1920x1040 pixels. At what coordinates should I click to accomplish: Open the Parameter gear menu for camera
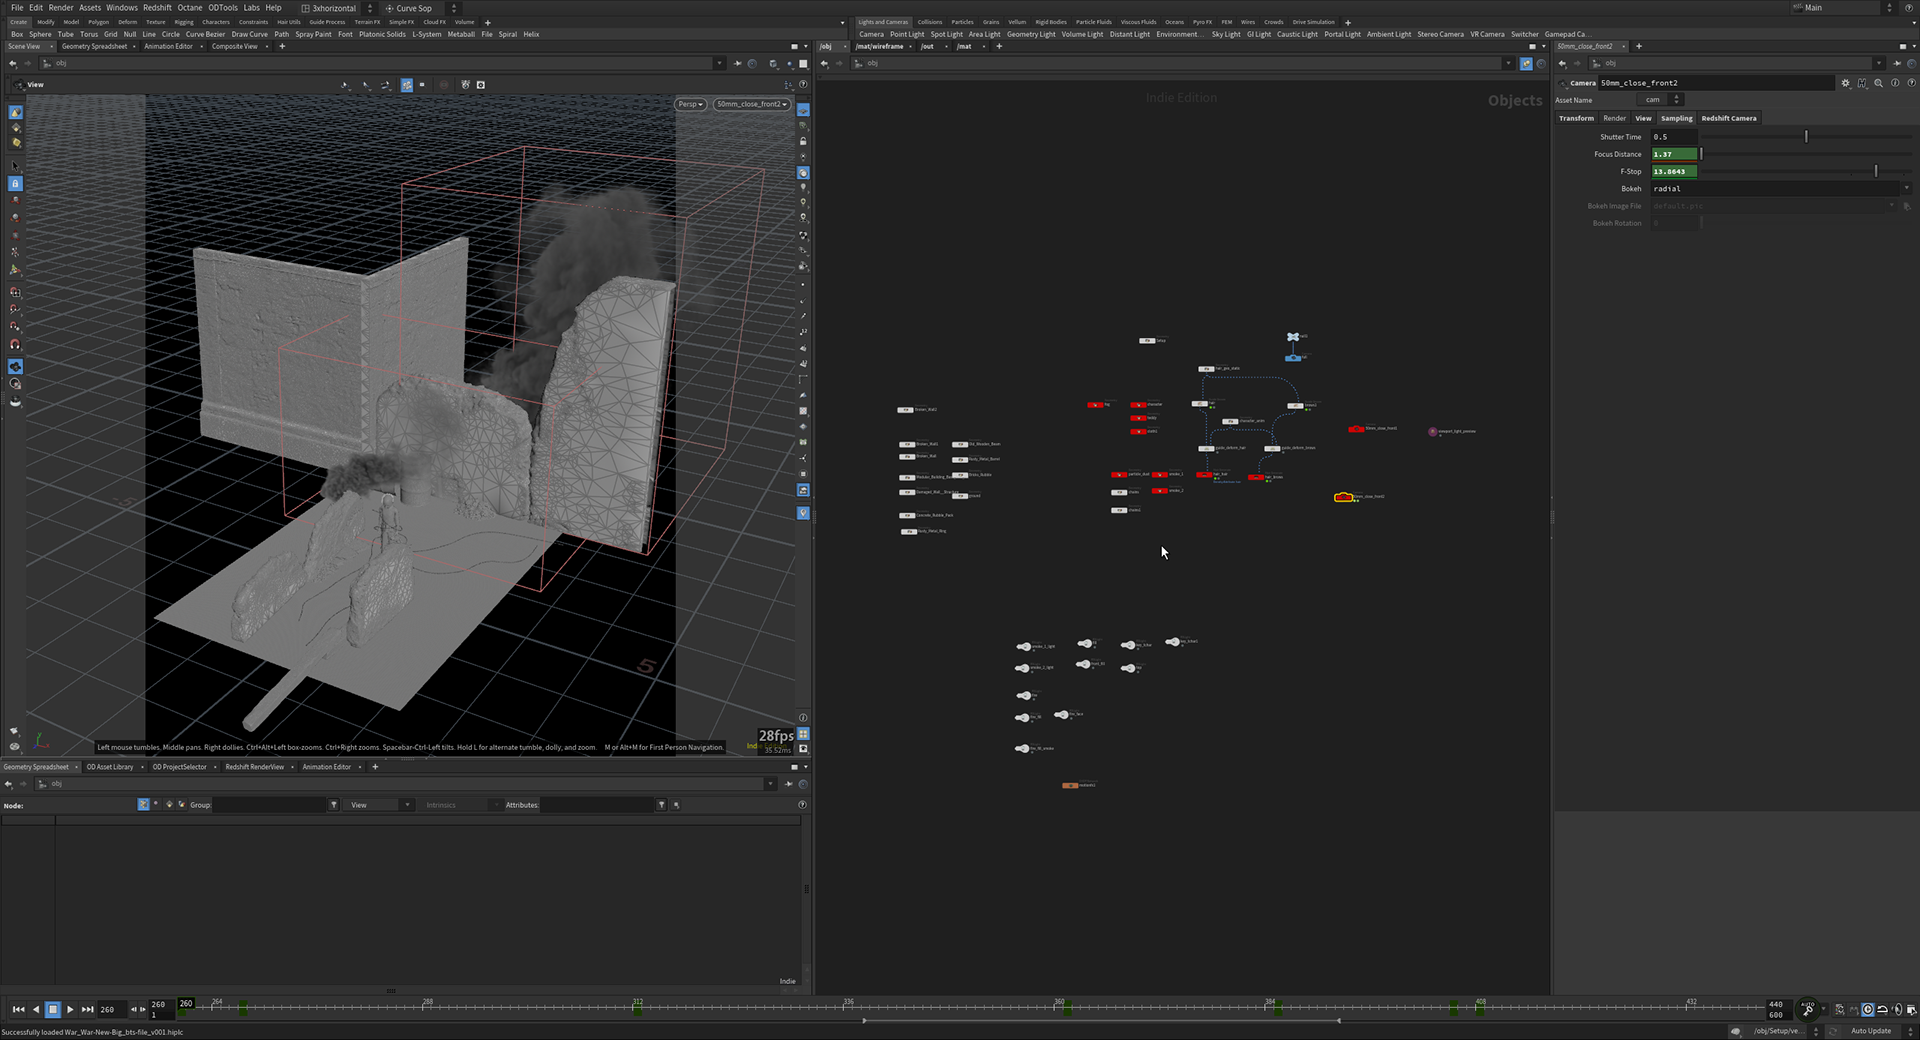[1845, 83]
